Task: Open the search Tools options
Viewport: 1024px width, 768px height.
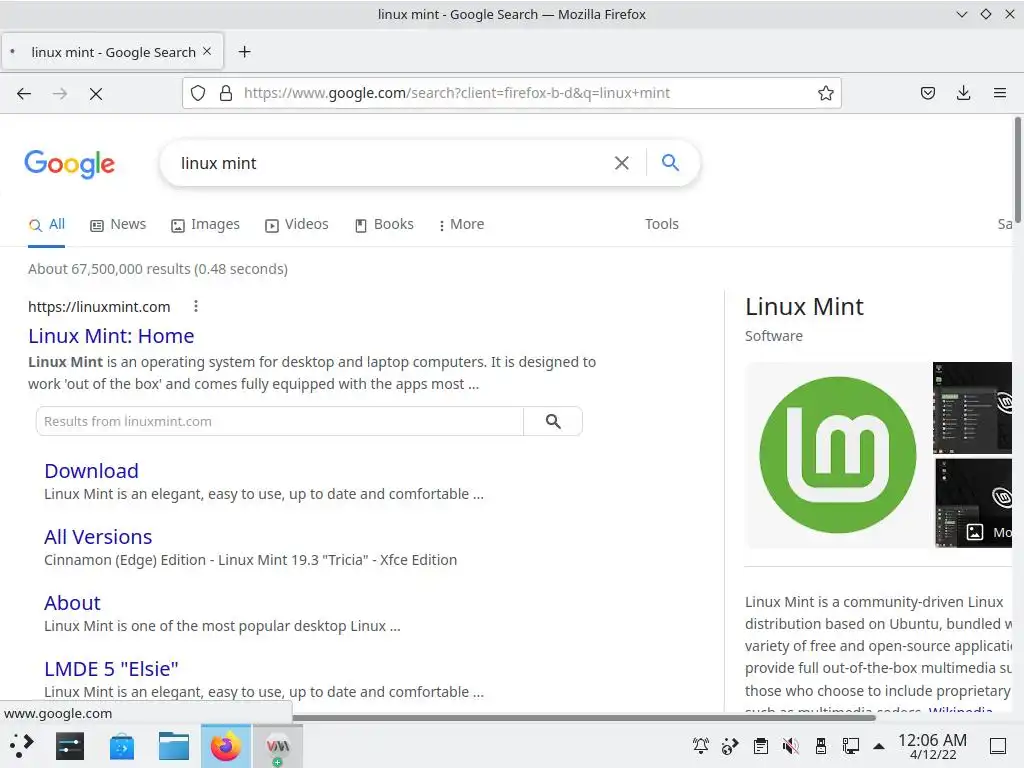Action: coord(662,224)
